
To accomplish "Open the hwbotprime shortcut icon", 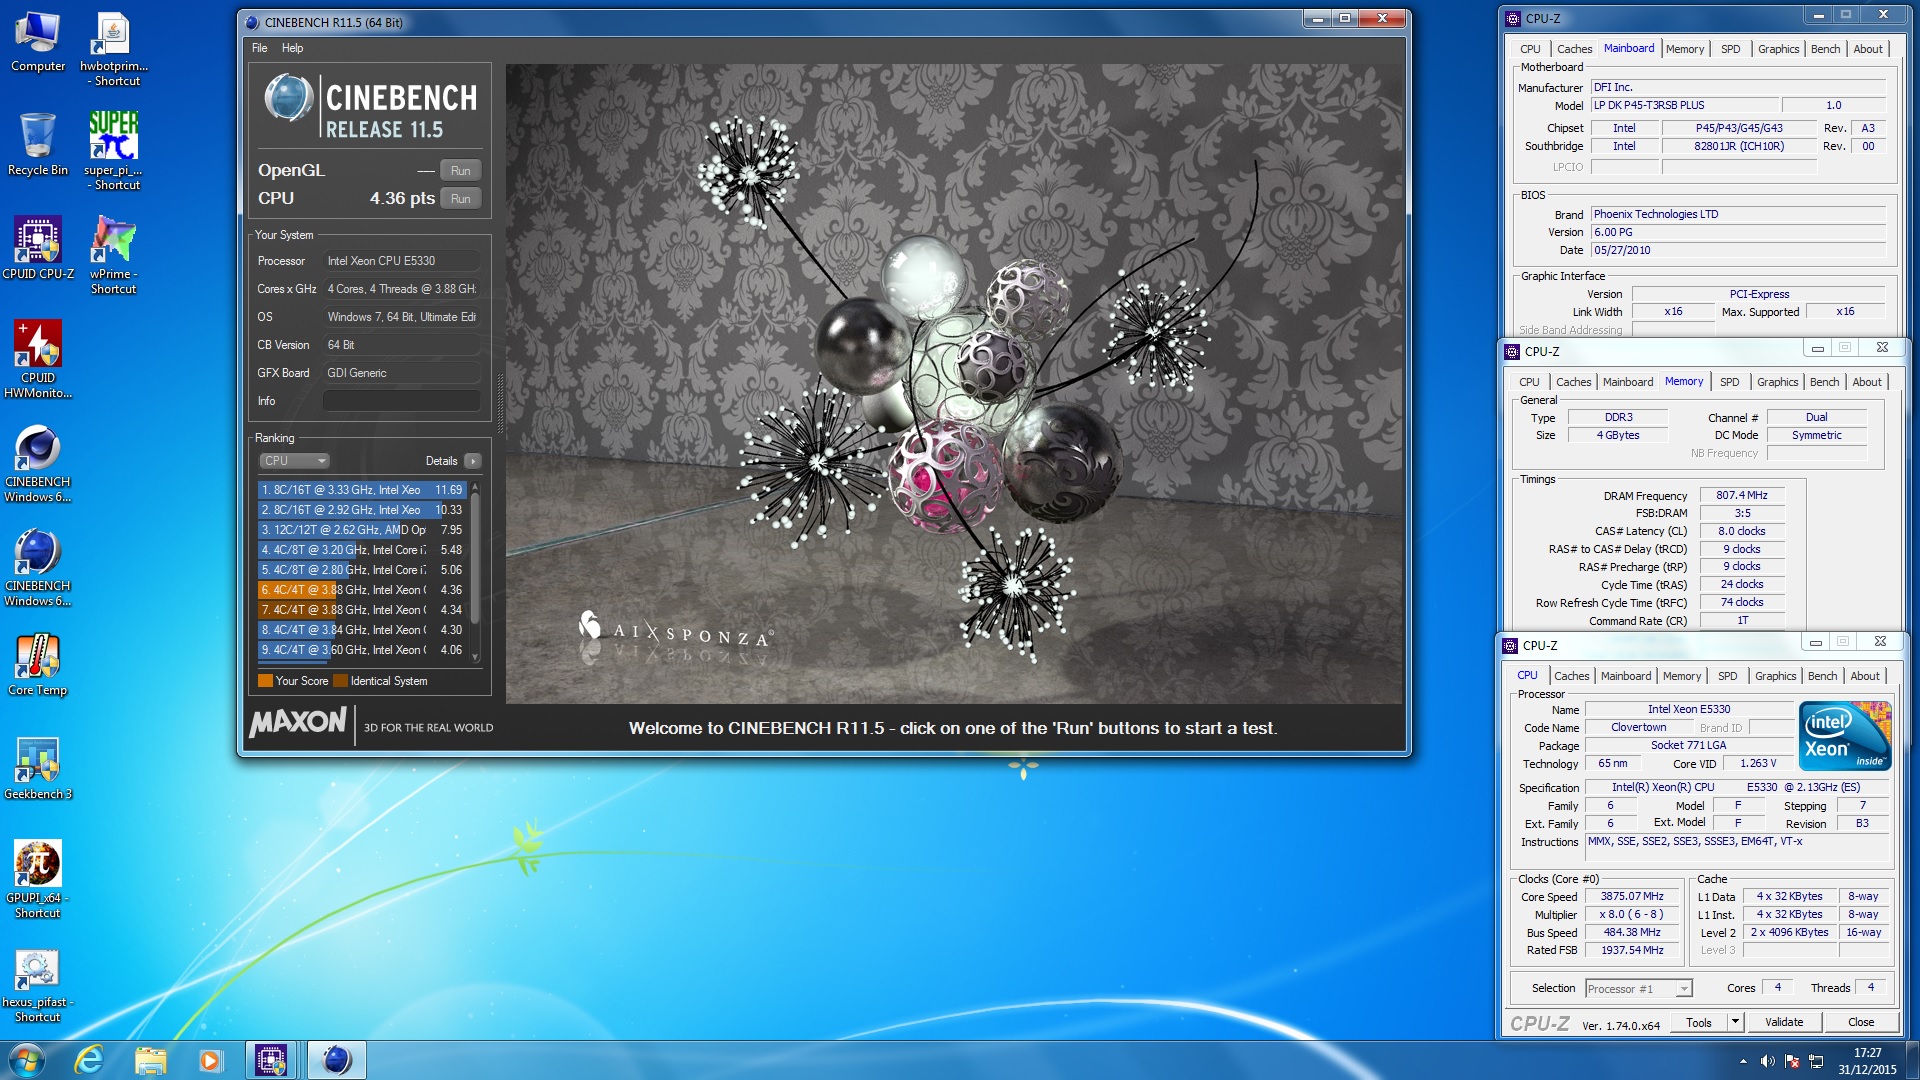I will pyautogui.click(x=113, y=49).
